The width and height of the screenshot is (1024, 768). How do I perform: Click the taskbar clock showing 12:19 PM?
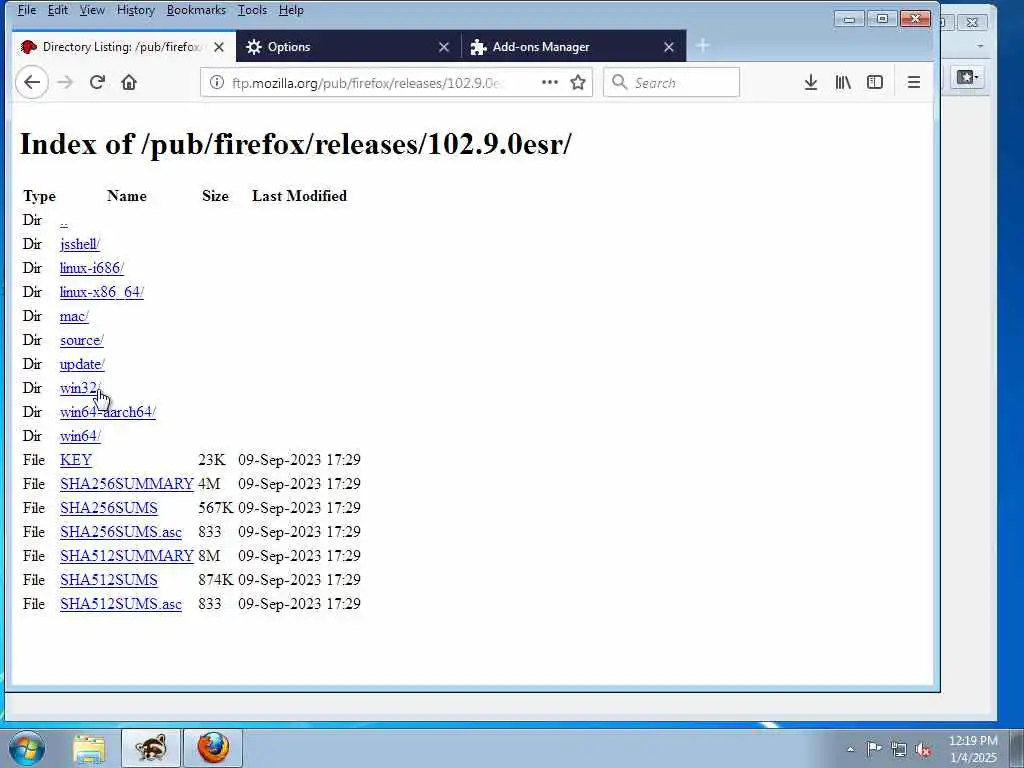(973, 741)
